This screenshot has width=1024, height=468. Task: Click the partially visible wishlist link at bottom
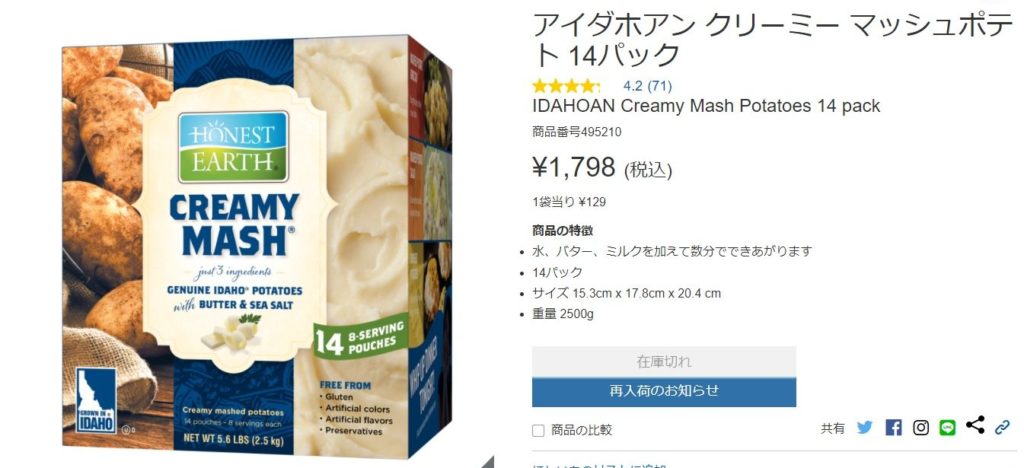point(600,465)
